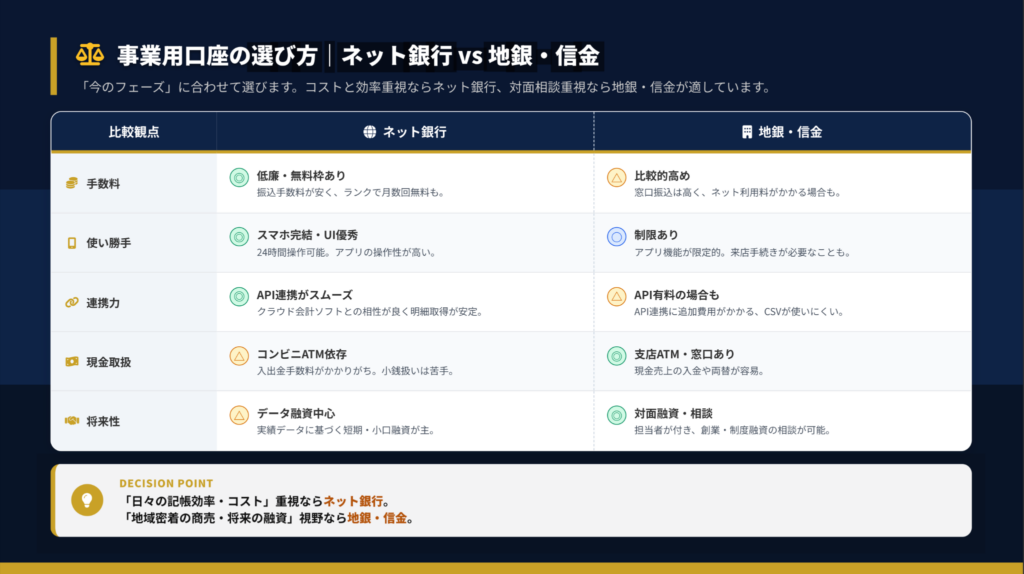This screenshot has height=574, width=1024.
Task: Click the blue circle icon beside 制限あり
Action: (x=617, y=237)
